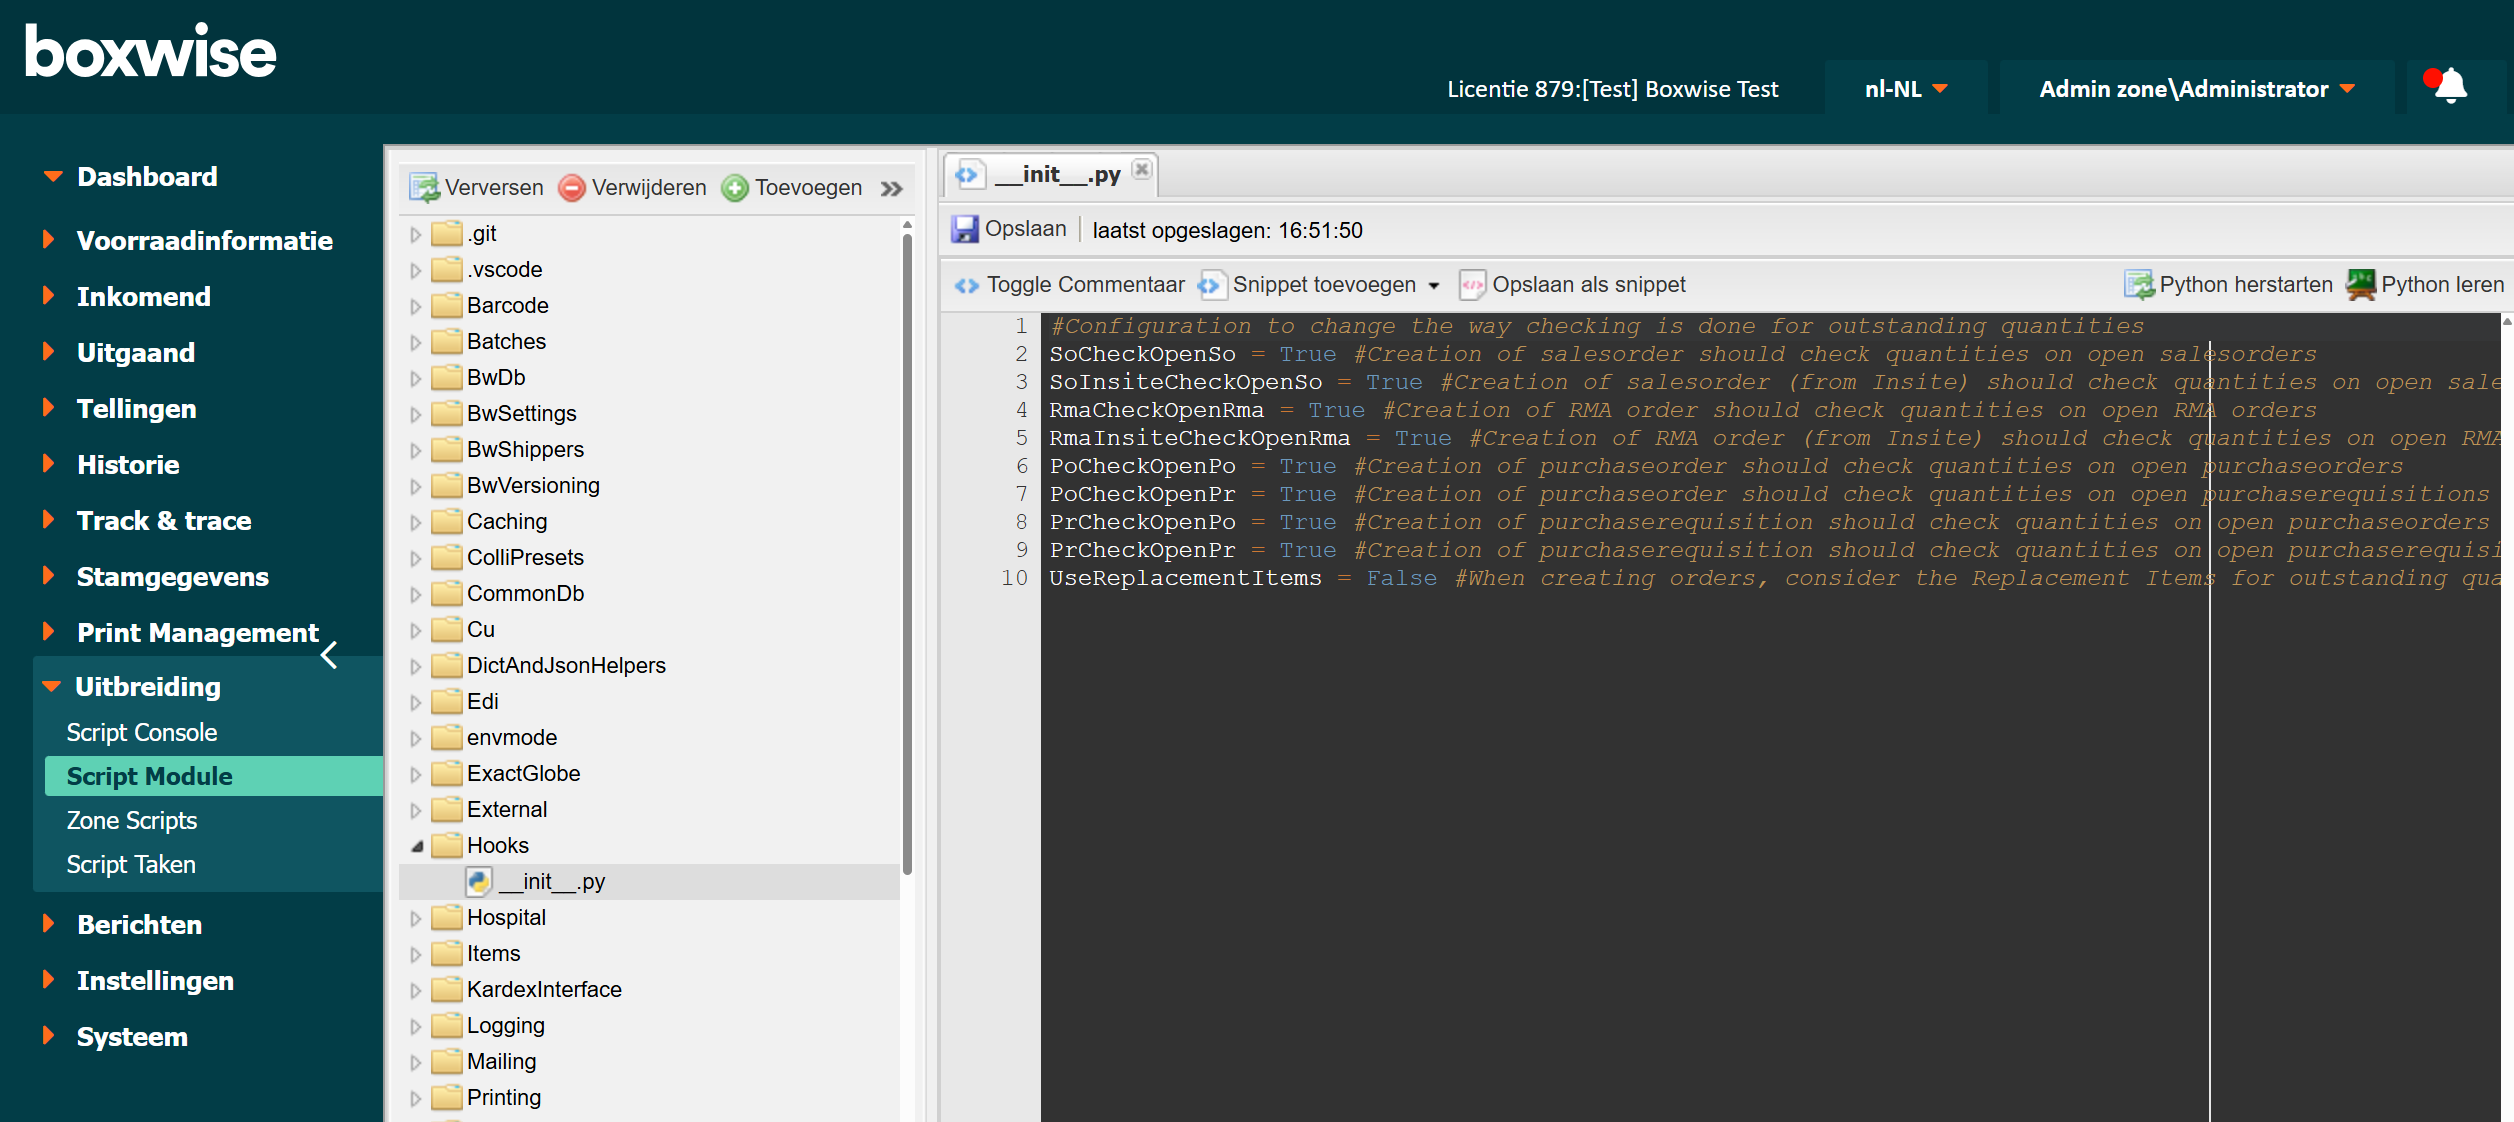Select the Cu folder icon
This screenshot has width=2514, height=1122.
446,629
